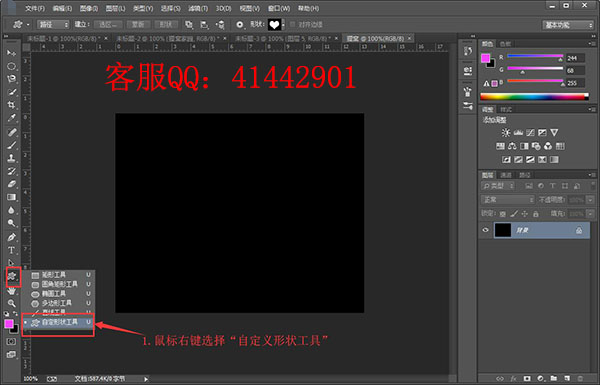
Task: Toggle Quick Mask mode icon
Action: pos(11,341)
